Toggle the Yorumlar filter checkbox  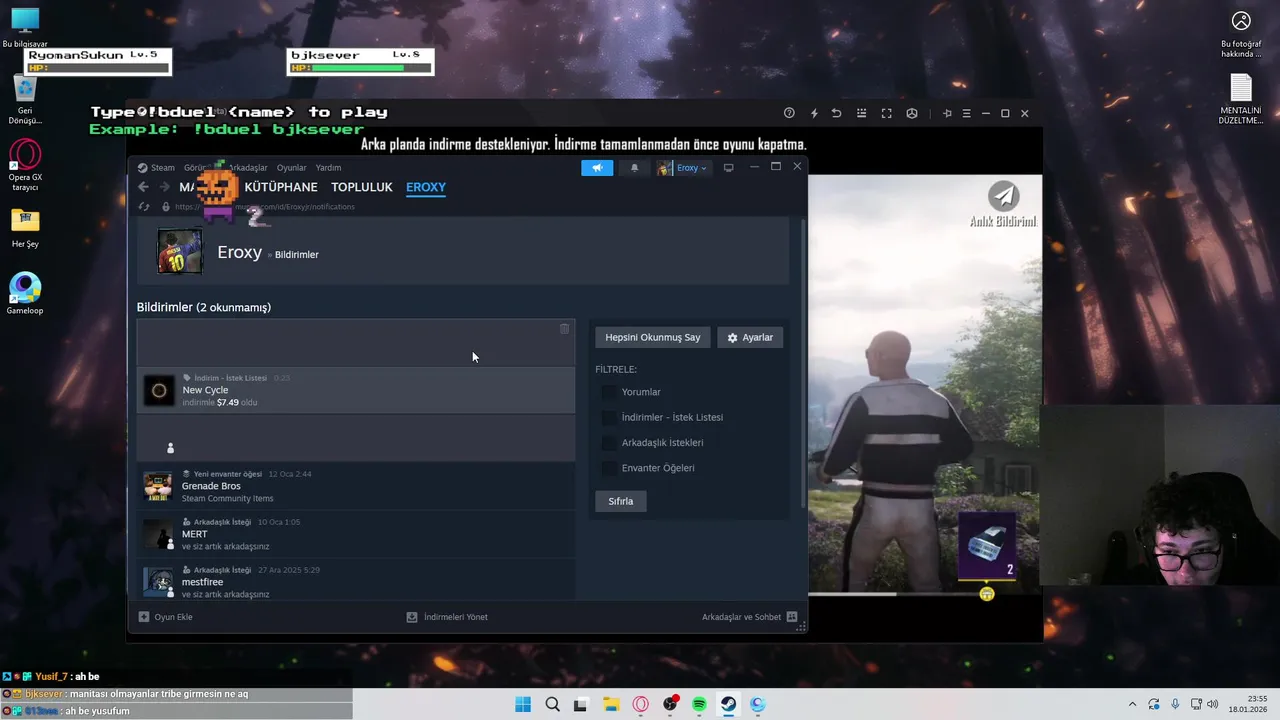pos(608,392)
